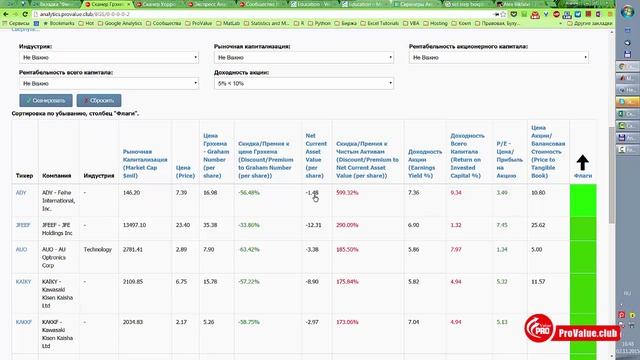Expand the Рентабельность акционерного капитала dropdown
This screenshot has width=640, height=360.
pos(499,58)
